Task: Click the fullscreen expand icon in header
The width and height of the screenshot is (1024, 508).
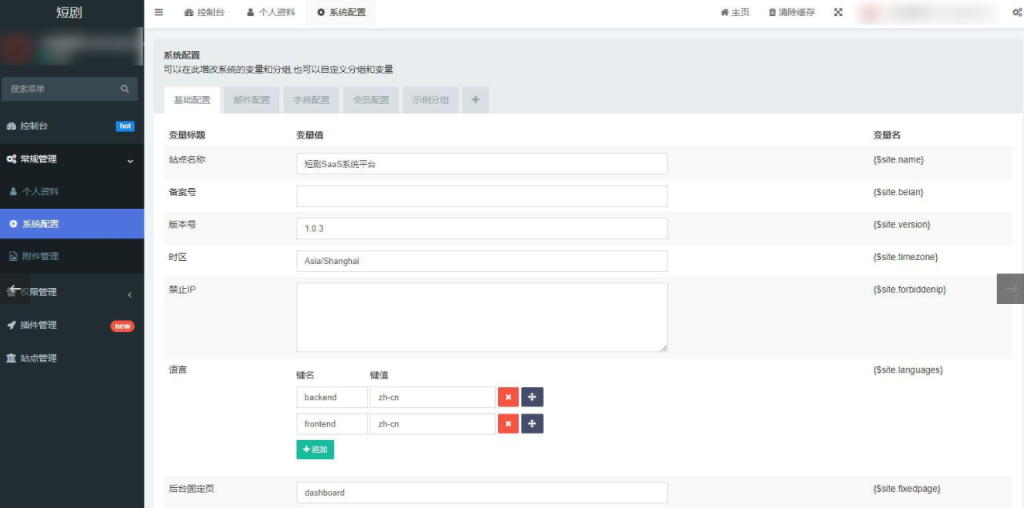Action: tap(838, 13)
